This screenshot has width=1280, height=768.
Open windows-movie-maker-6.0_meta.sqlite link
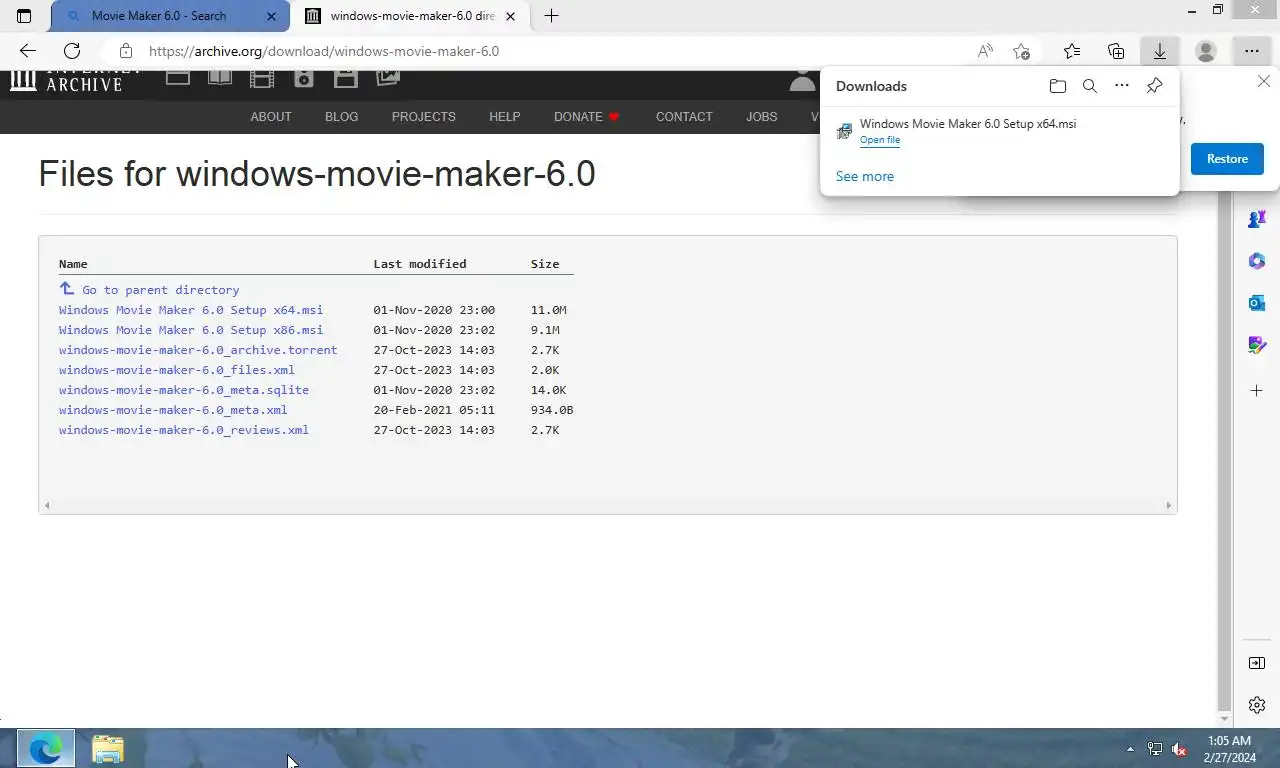click(x=184, y=390)
